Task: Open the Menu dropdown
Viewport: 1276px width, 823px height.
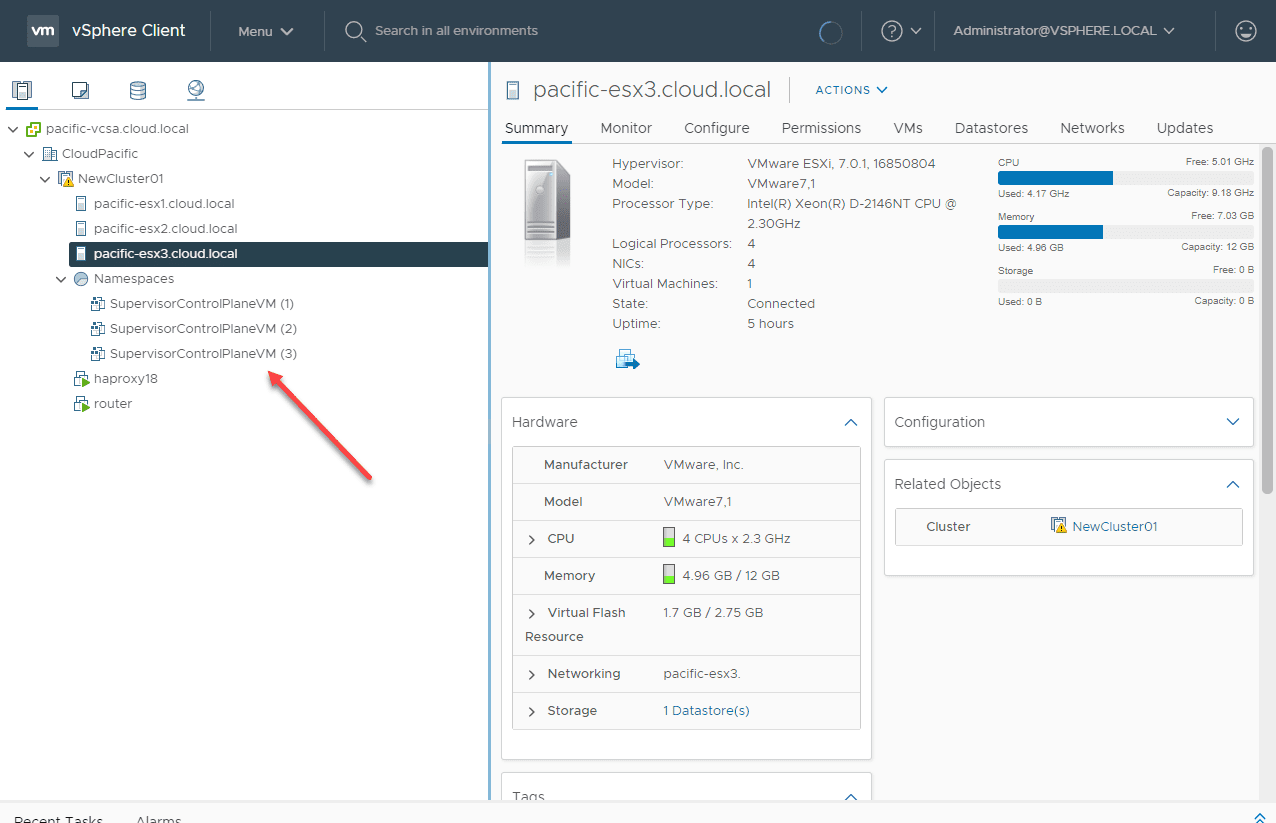Action: (266, 31)
